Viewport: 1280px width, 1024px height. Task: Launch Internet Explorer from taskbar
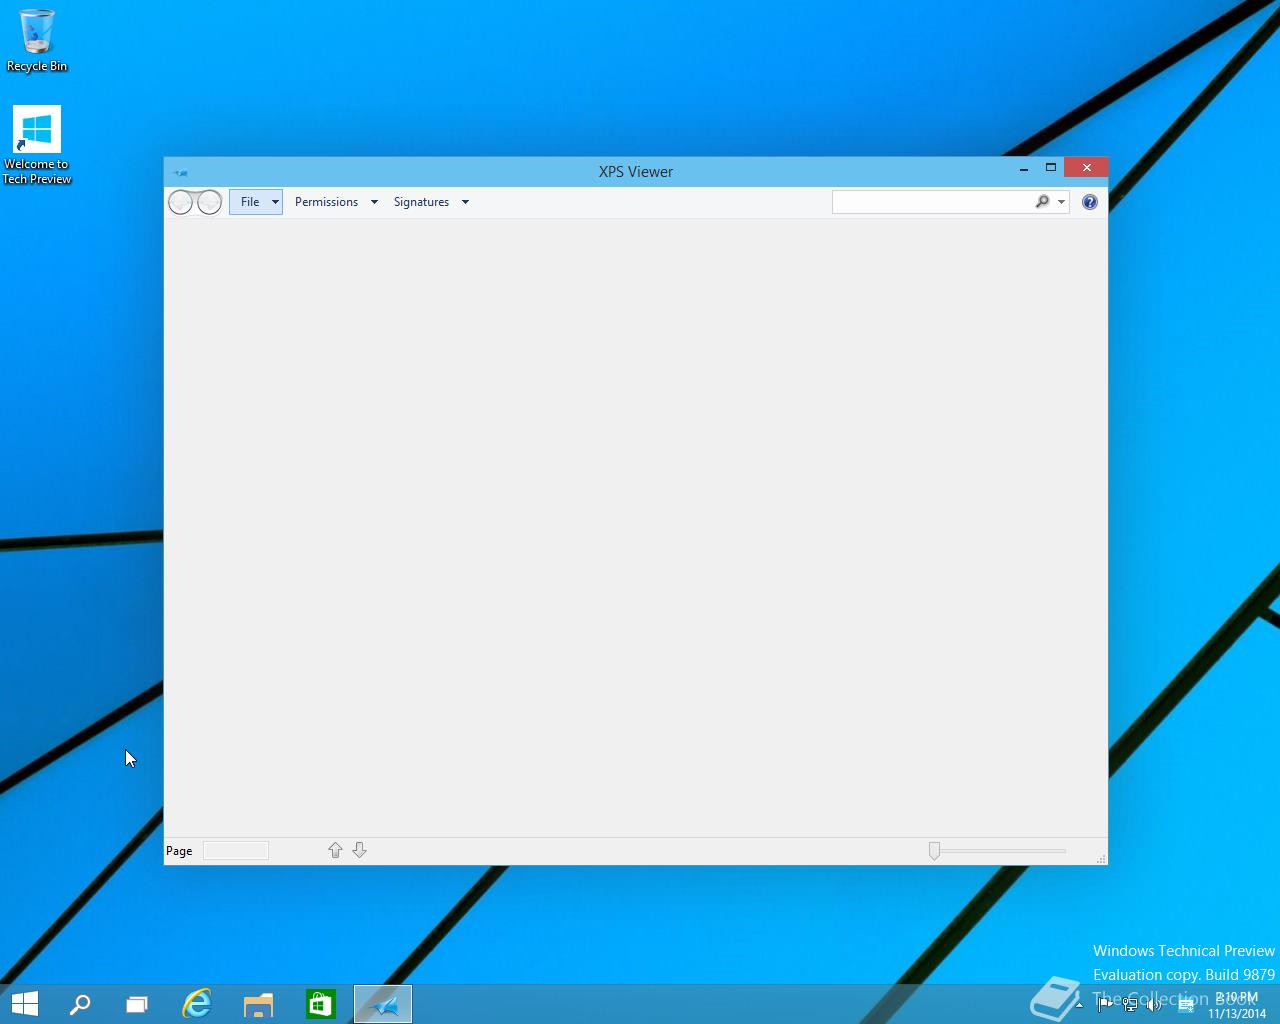(x=197, y=1004)
